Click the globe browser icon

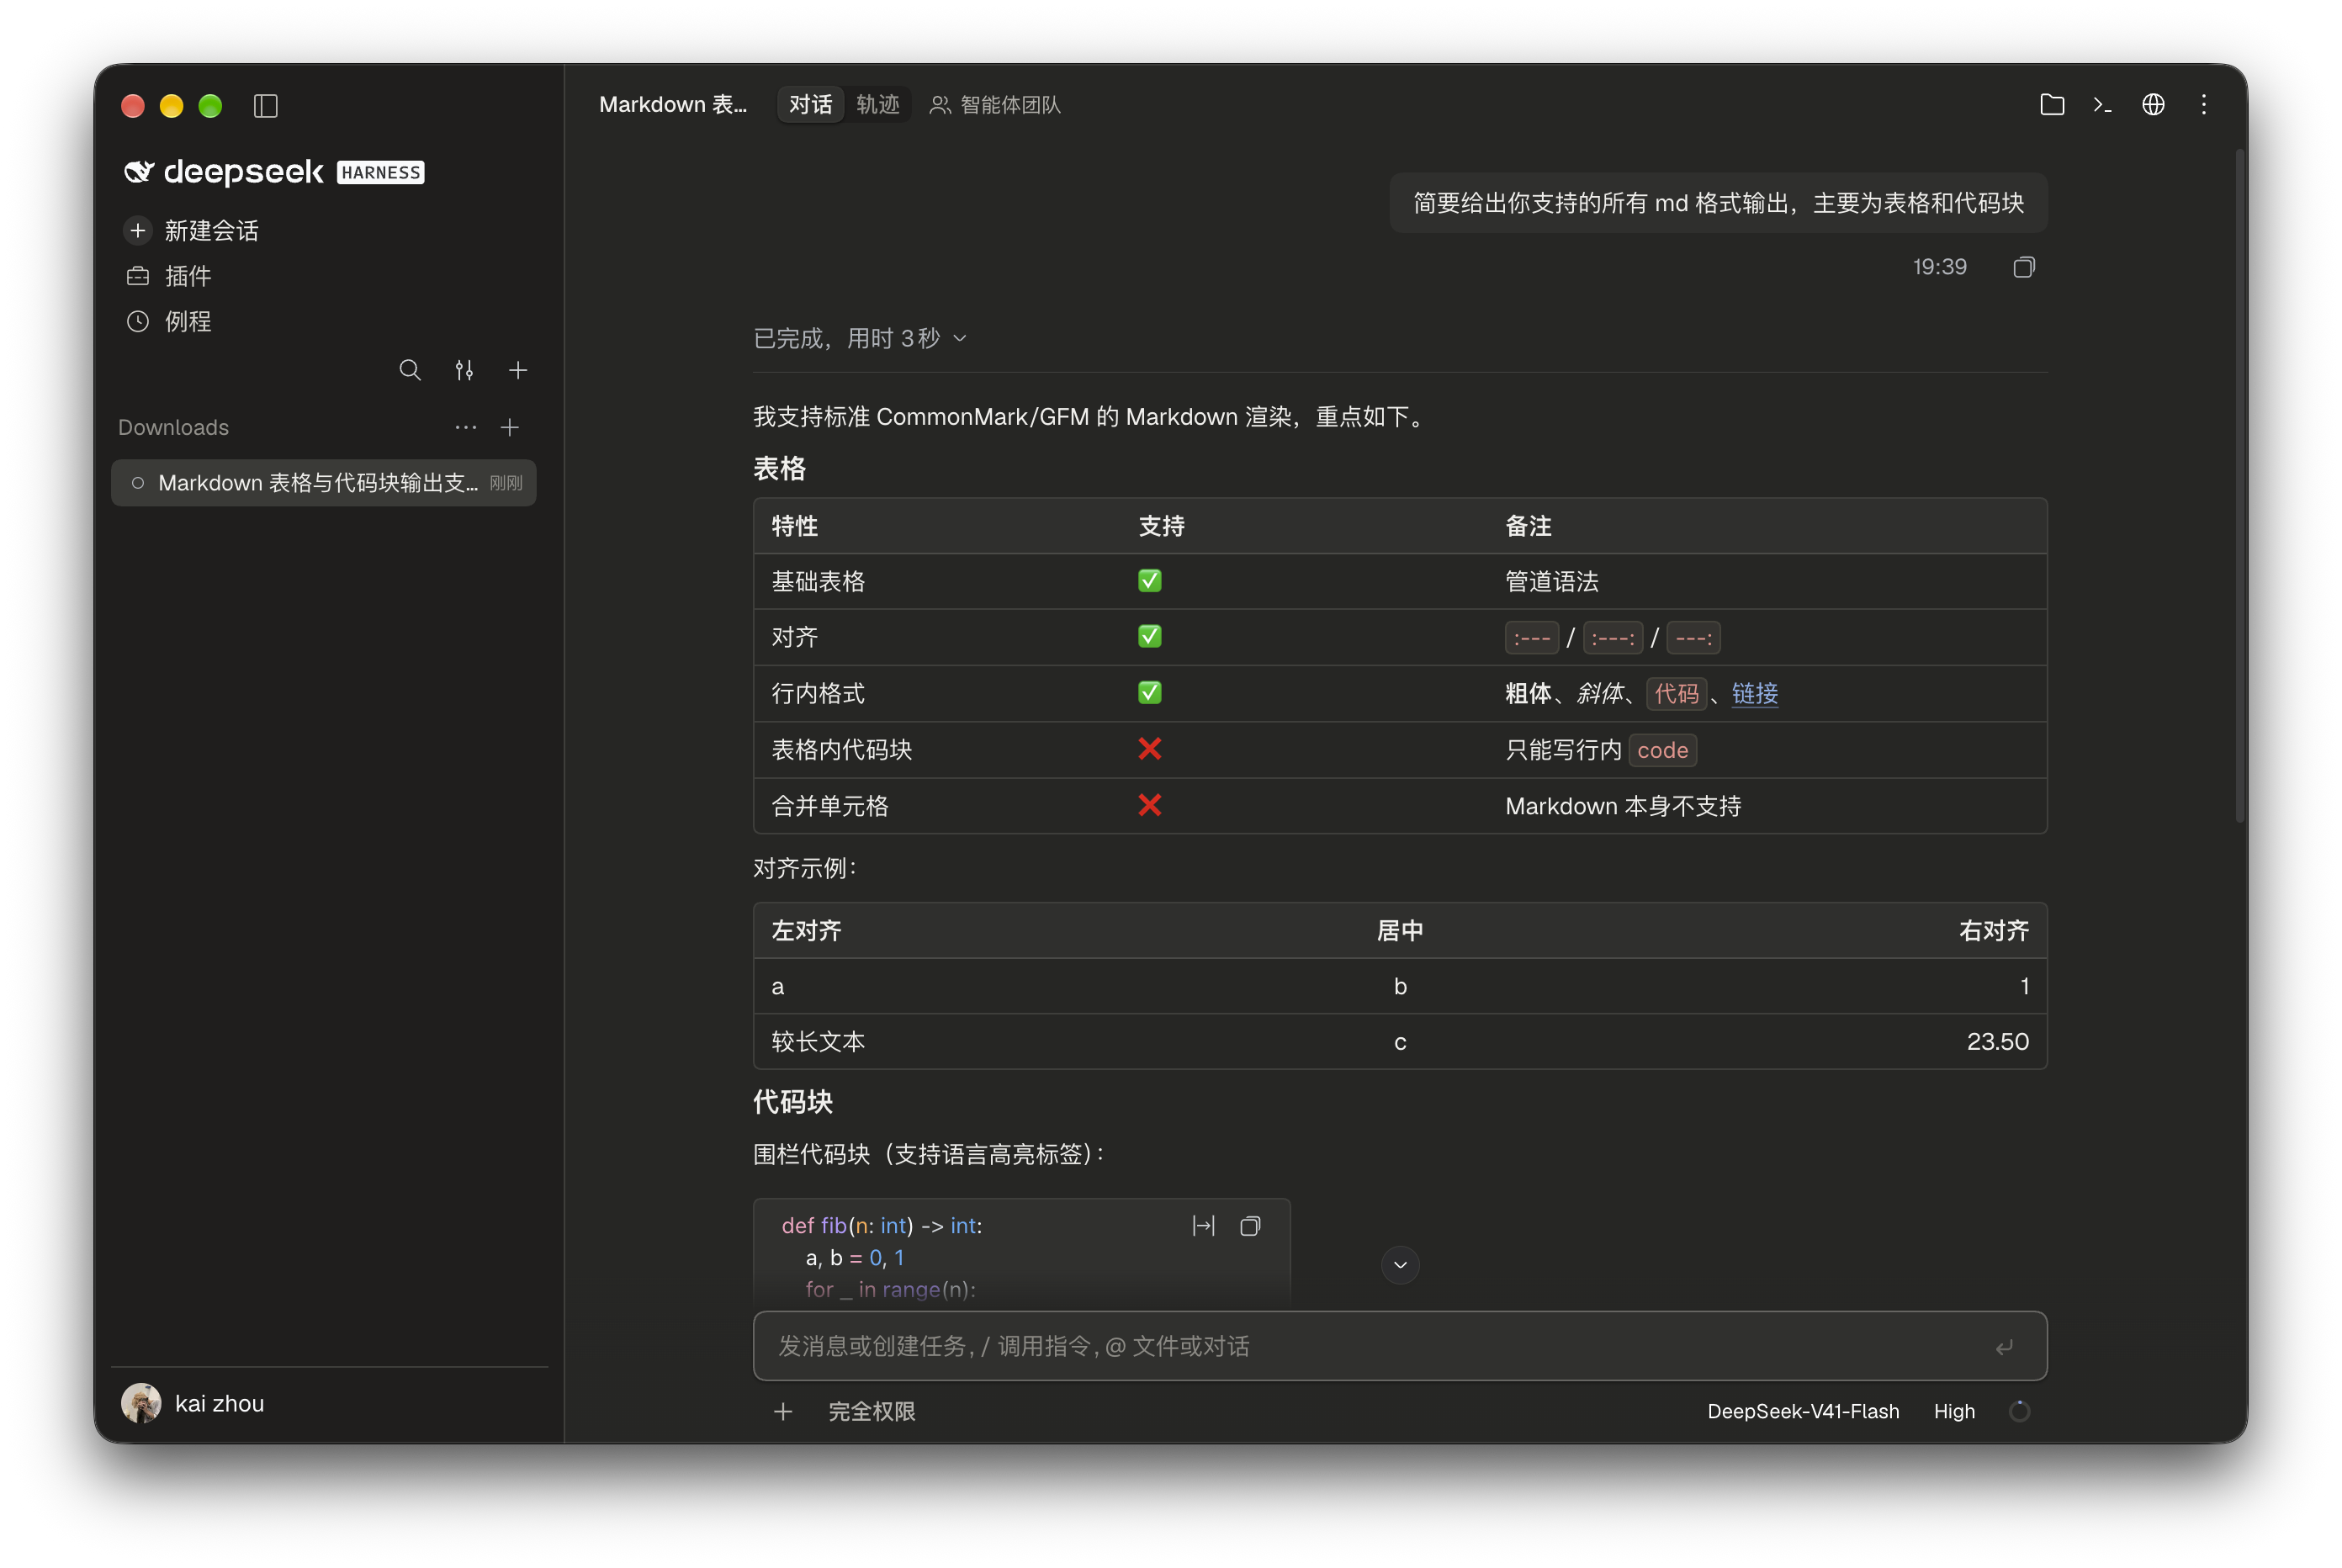tap(2153, 105)
